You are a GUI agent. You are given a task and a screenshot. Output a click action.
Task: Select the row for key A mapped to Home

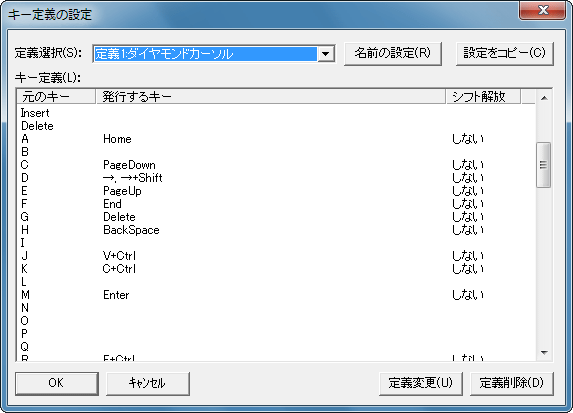pyautogui.click(x=276, y=139)
